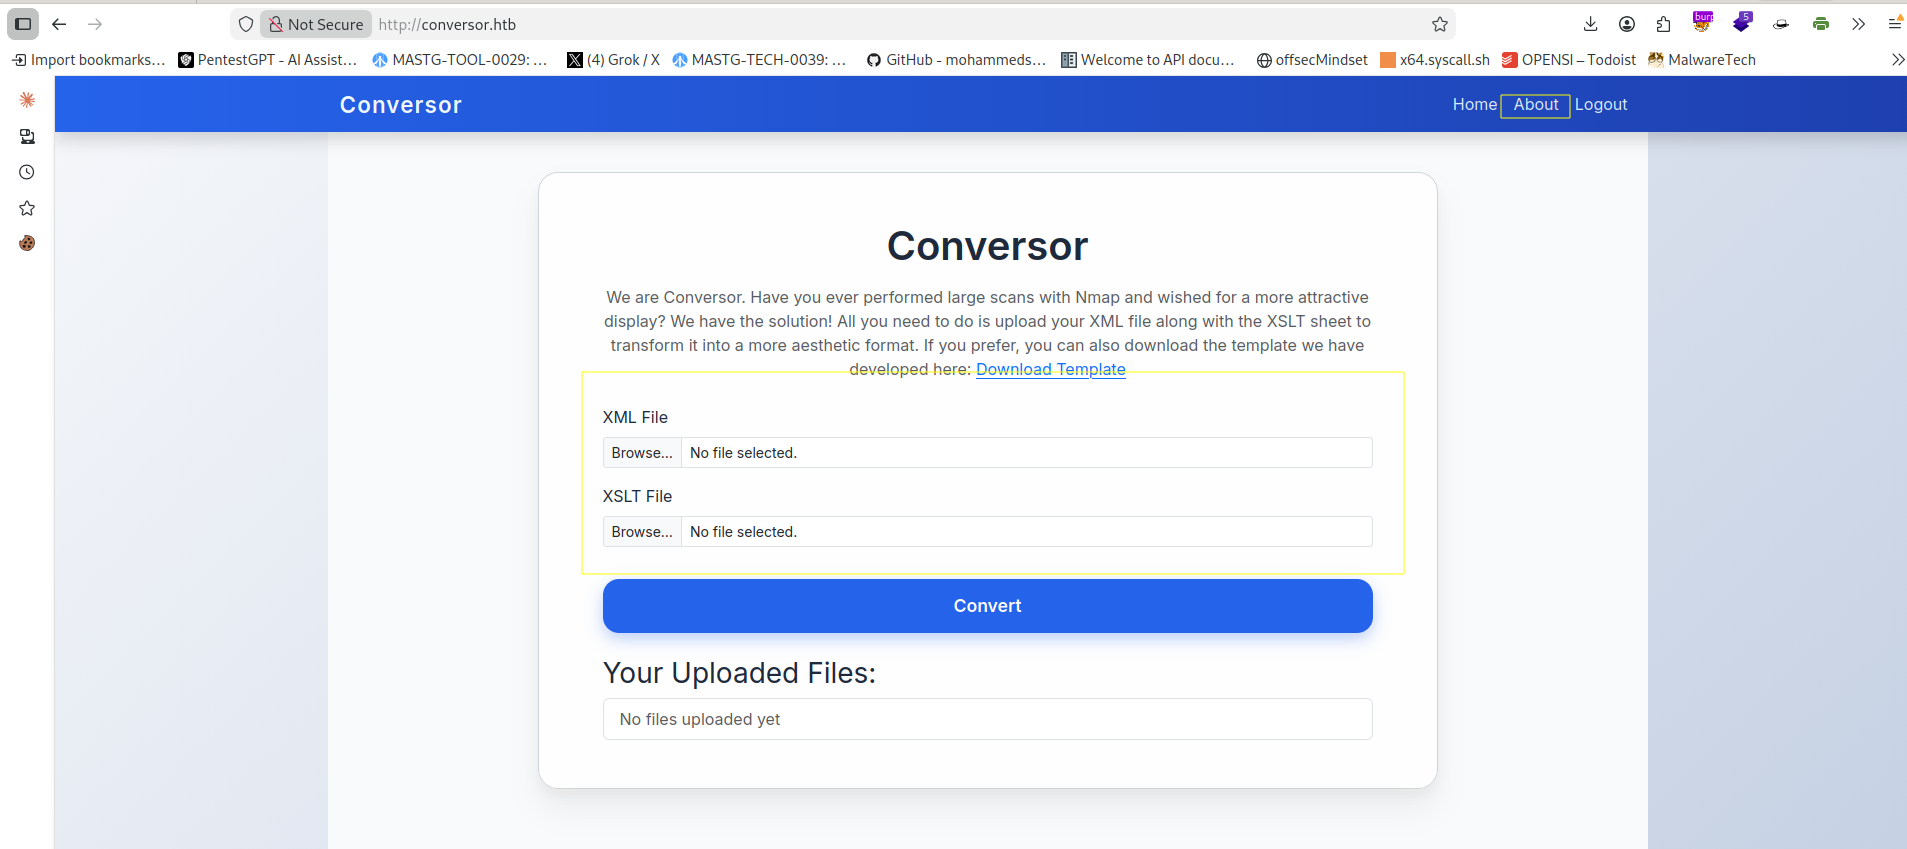Open the bookmarks star sidebar icon

tap(27, 208)
